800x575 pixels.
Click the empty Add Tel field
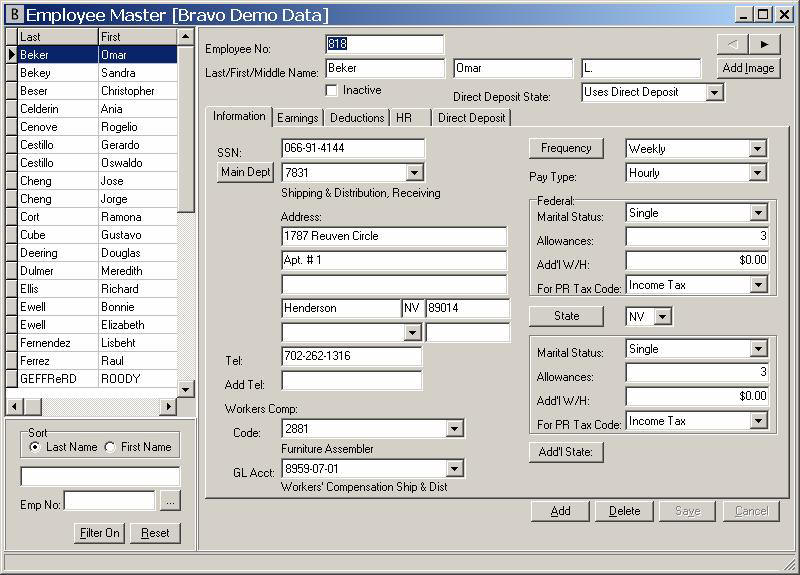point(352,381)
